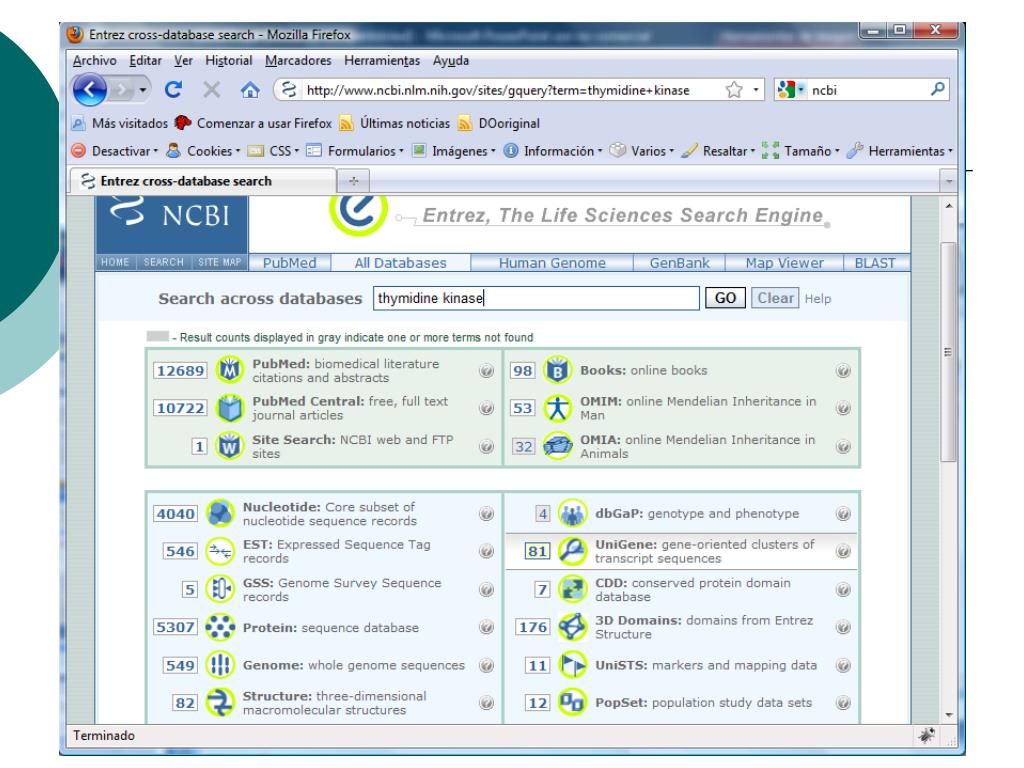Click the OMIM human figure icon

(558, 408)
